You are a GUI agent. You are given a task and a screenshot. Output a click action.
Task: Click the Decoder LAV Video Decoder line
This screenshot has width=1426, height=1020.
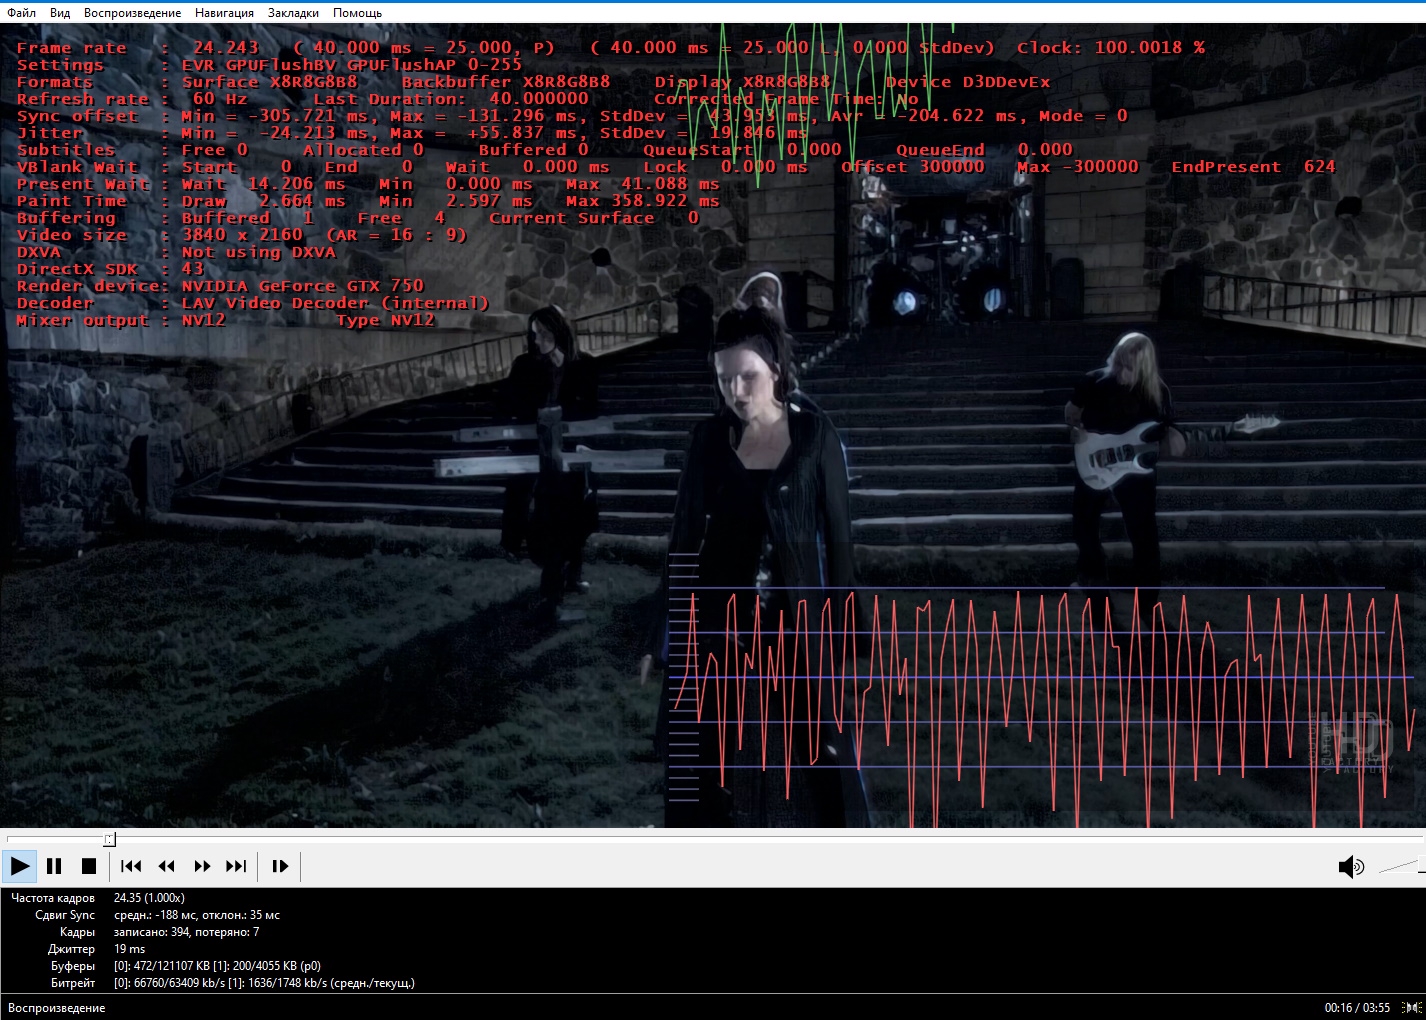[253, 303]
